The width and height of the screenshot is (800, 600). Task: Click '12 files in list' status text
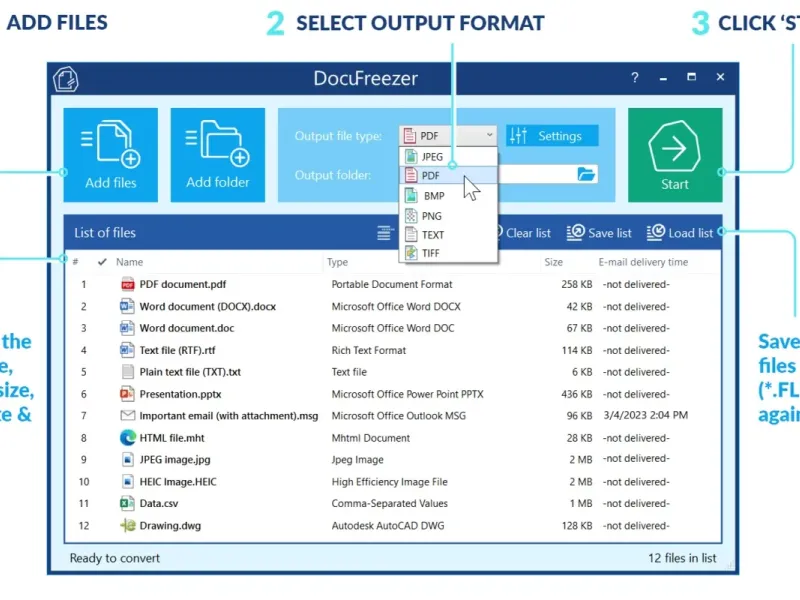(682, 558)
